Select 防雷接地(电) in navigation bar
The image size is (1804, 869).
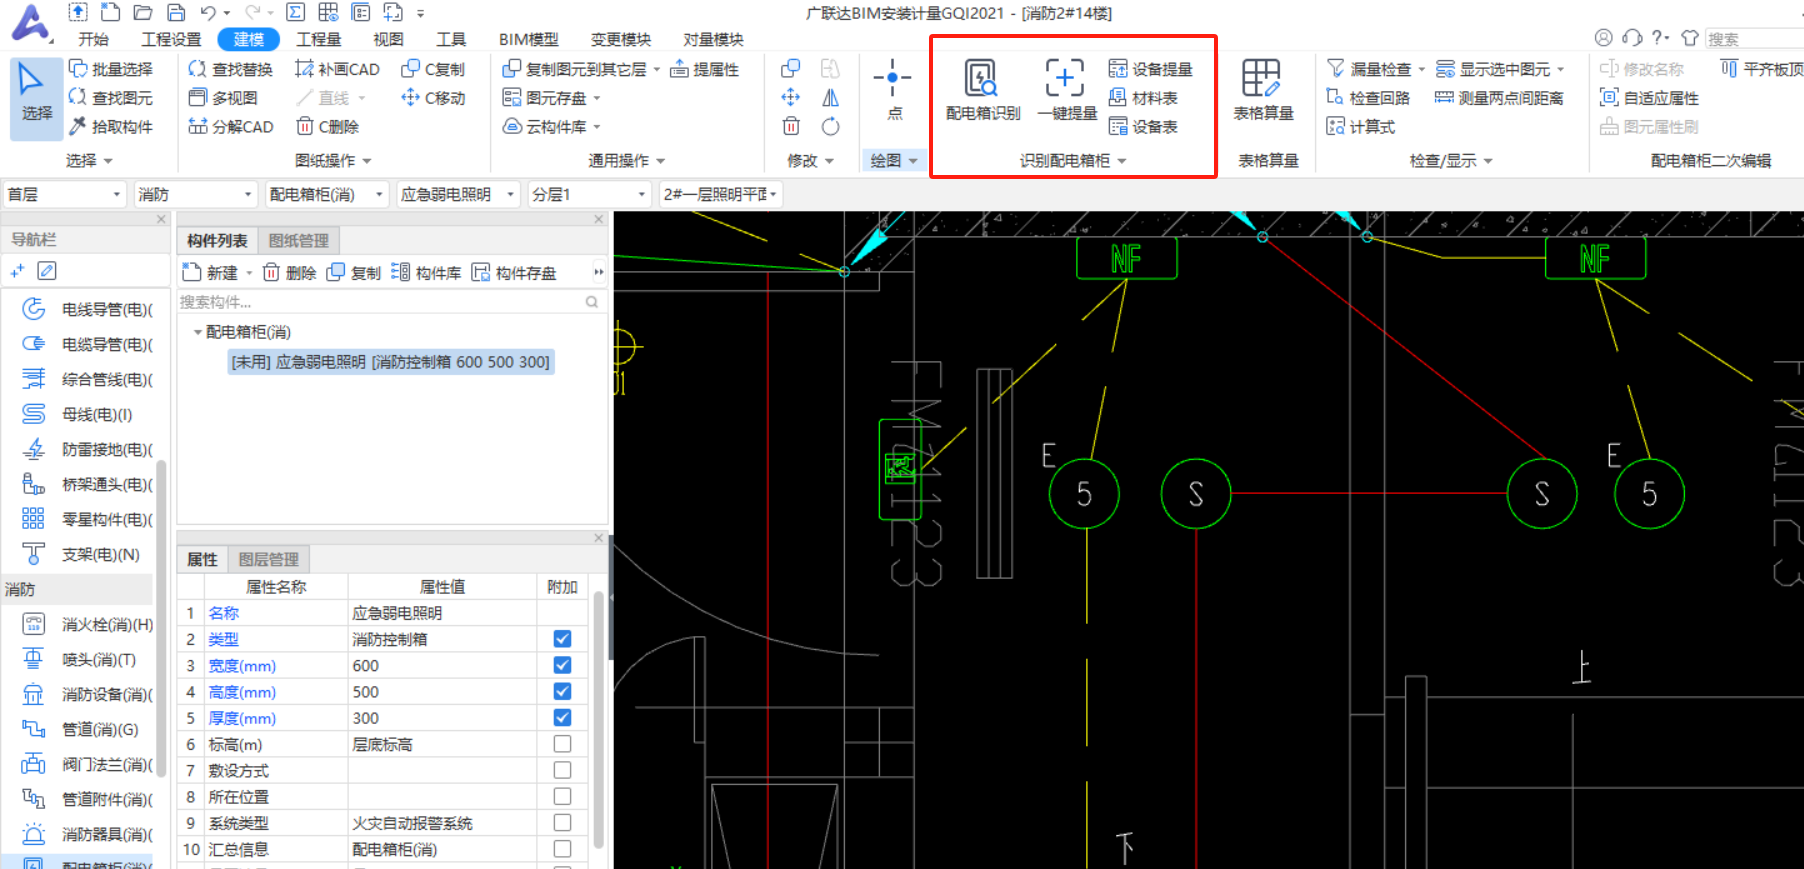coord(86,450)
